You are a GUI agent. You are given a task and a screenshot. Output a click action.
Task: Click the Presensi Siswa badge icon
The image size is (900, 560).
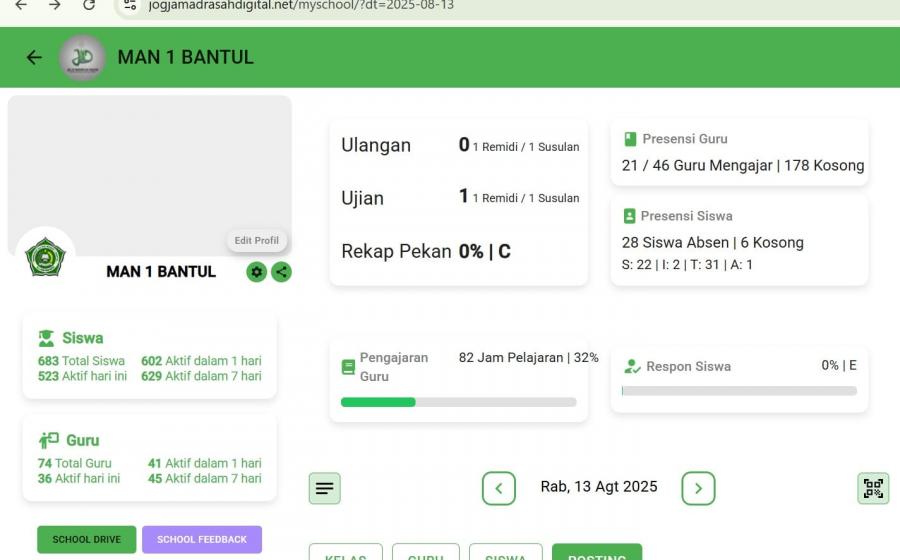click(x=629, y=216)
